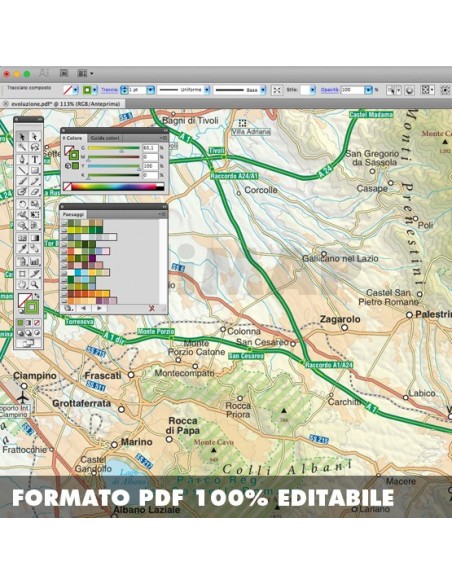The height and width of the screenshot is (584, 452).
Task: Select the Lasso tool
Action: point(35,147)
